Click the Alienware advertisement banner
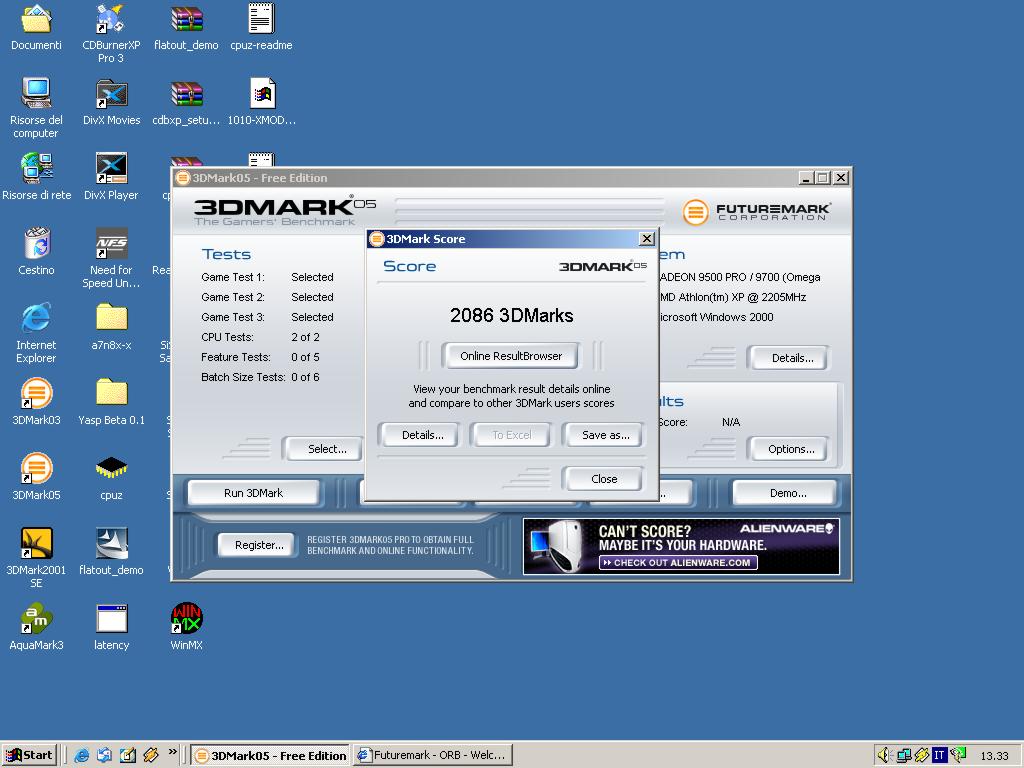 click(x=681, y=547)
